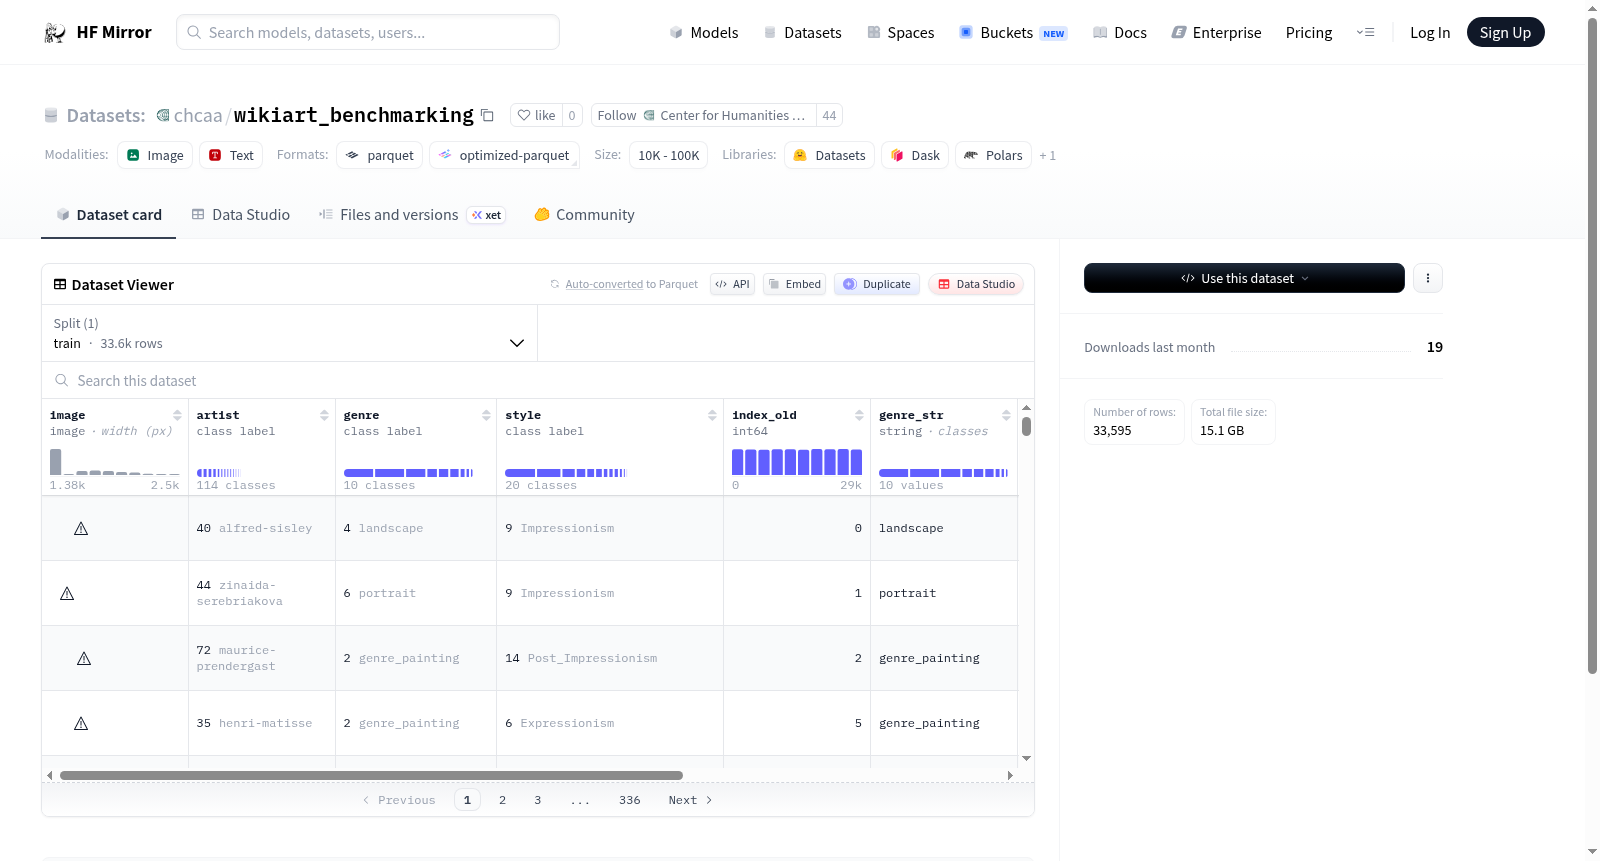Copy the dataset name with the copy icon

click(487, 115)
